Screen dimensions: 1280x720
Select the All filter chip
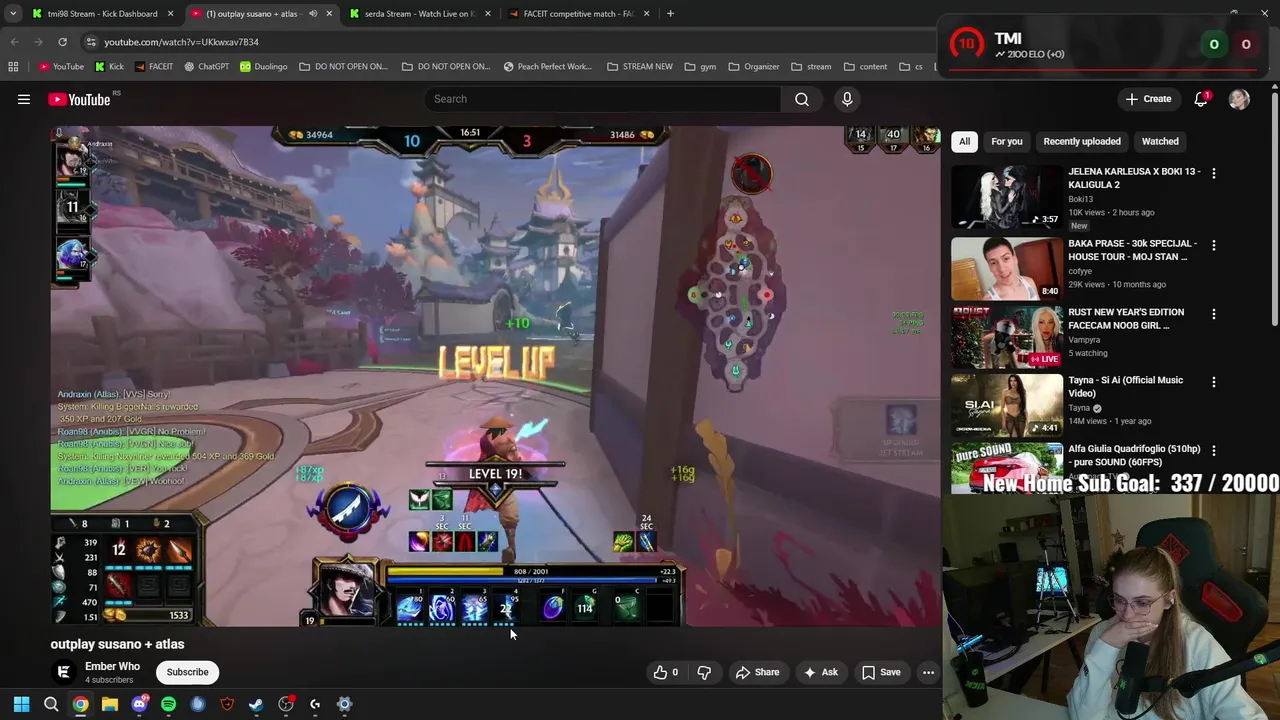coord(964,141)
